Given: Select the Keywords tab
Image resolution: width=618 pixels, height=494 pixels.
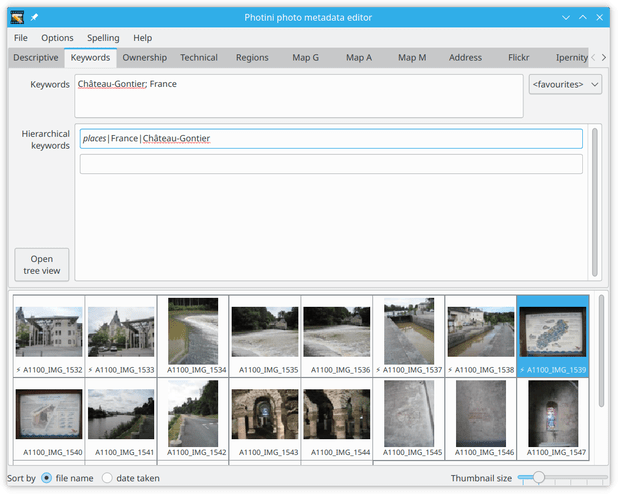Looking at the screenshot, I should click(x=90, y=58).
